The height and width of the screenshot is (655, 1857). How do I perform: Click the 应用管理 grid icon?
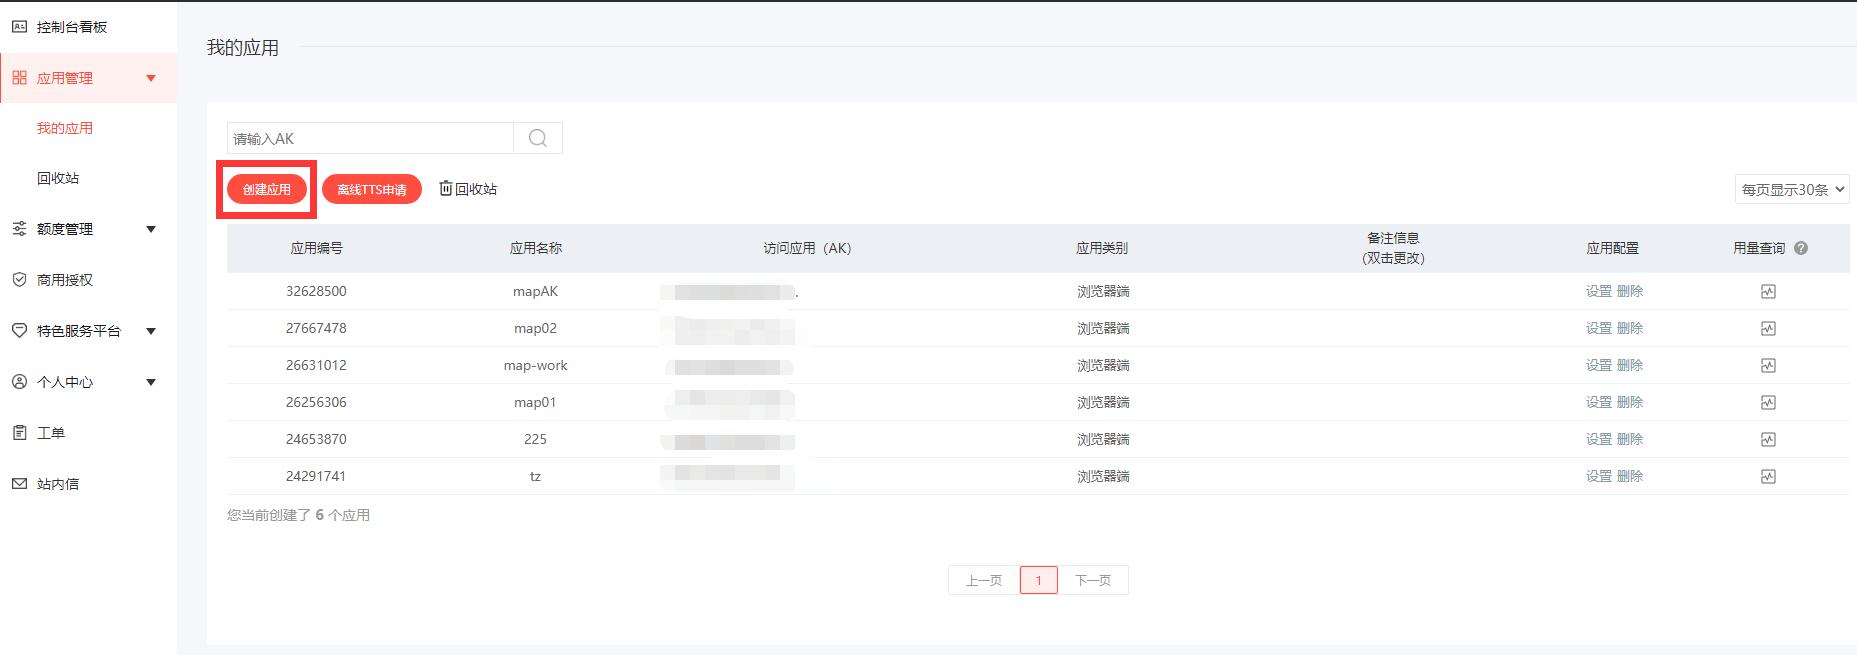pos(19,78)
